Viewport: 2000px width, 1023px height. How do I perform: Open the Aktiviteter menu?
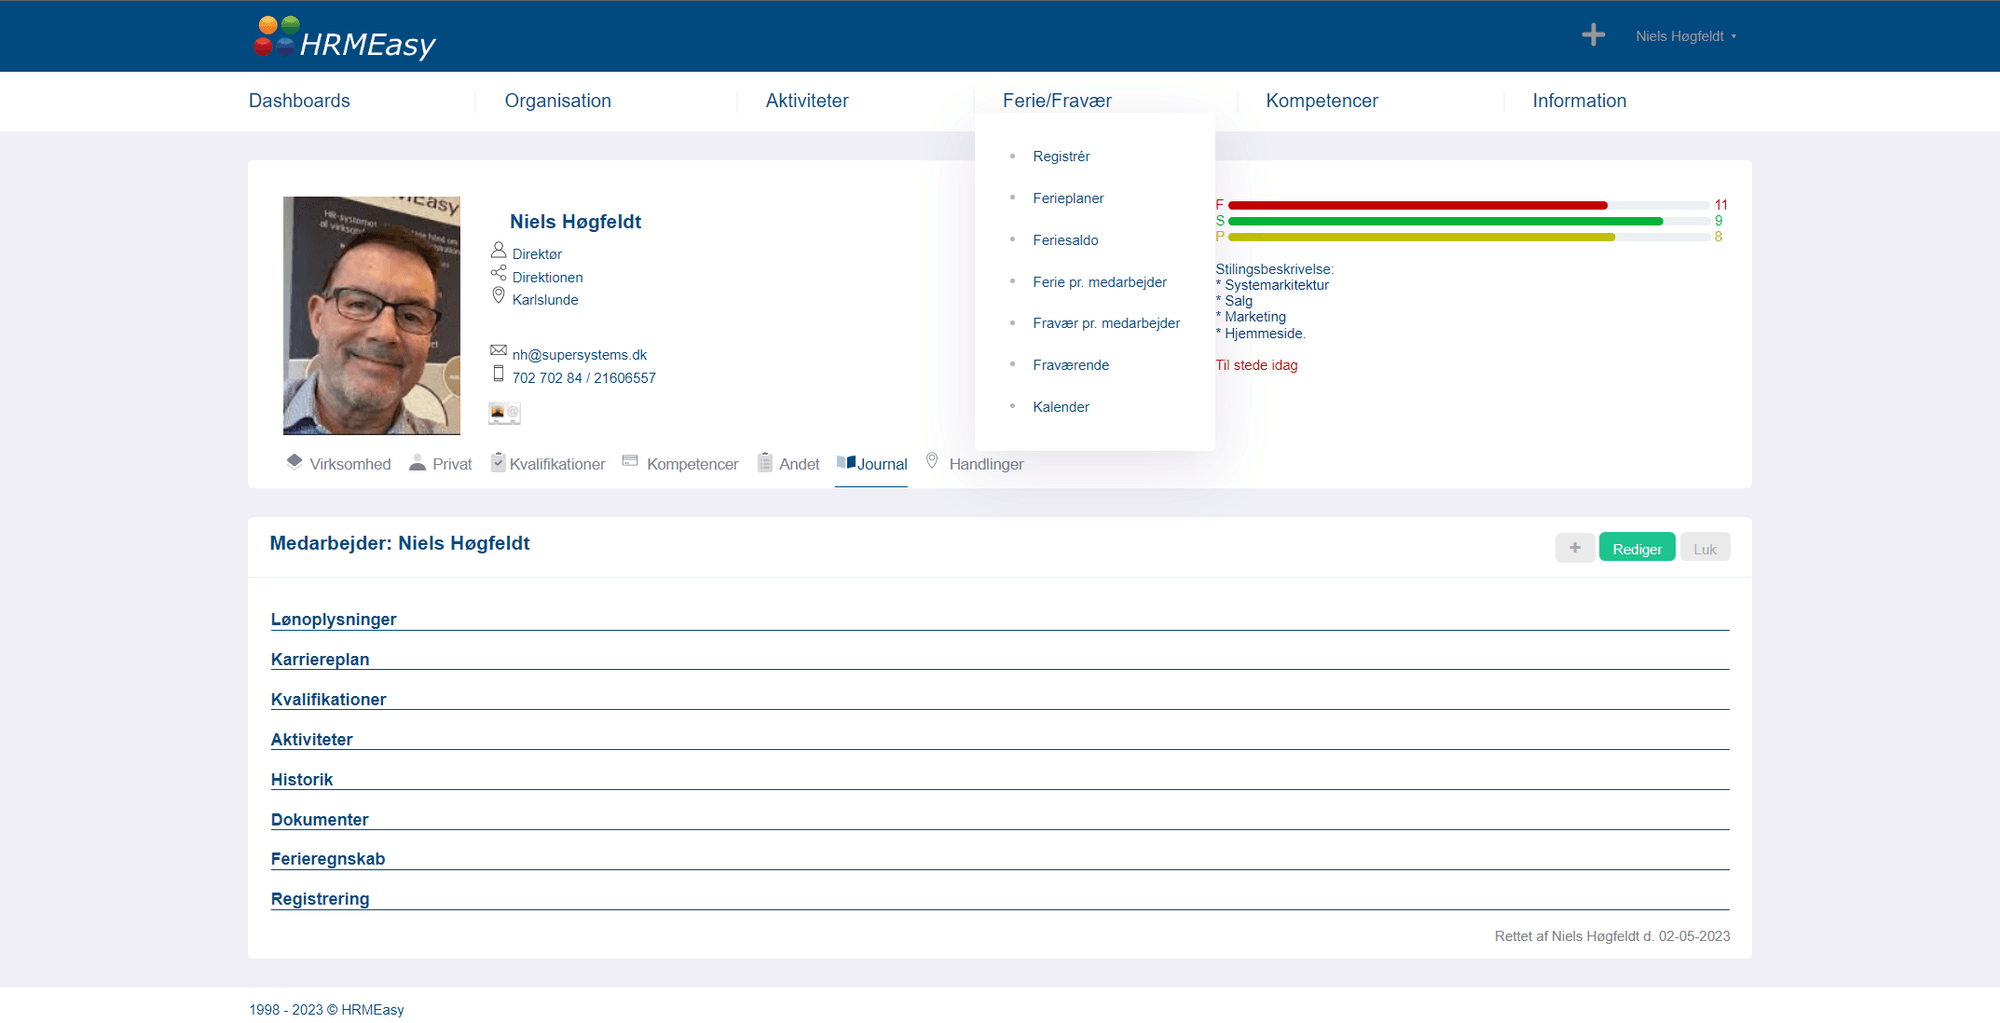click(x=807, y=101)
